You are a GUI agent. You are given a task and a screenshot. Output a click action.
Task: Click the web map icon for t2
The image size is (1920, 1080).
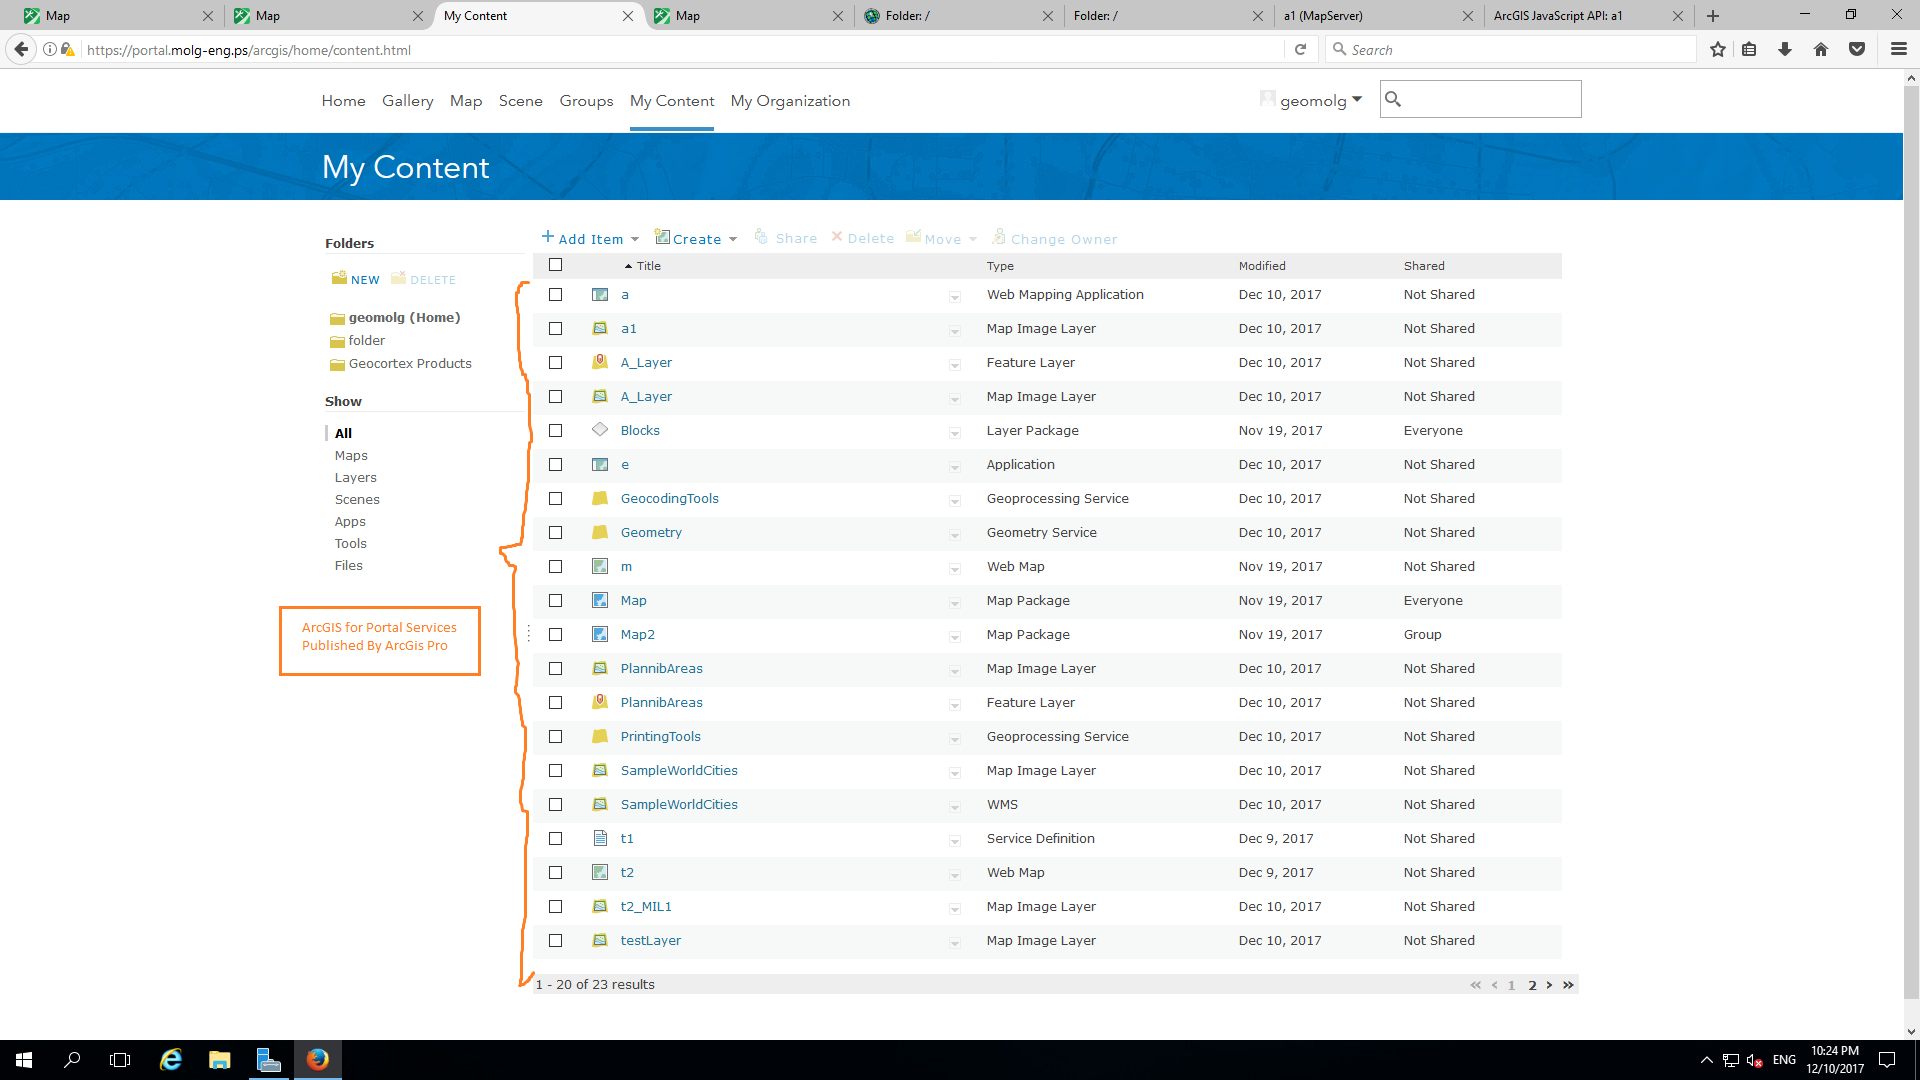point(600,872)
